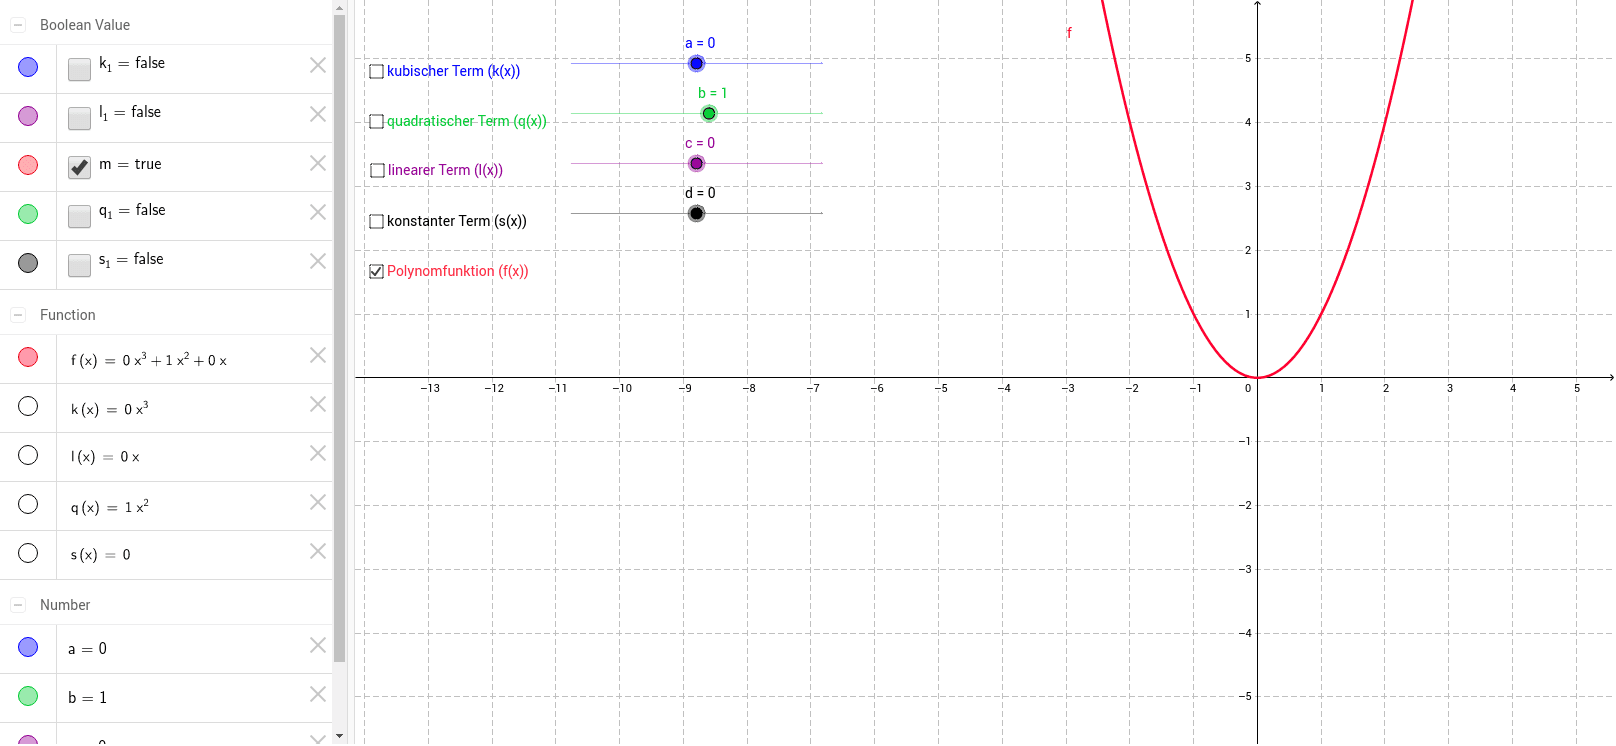Check the q₁ = false checkbox
The image size is (1616, 746).
80,216
